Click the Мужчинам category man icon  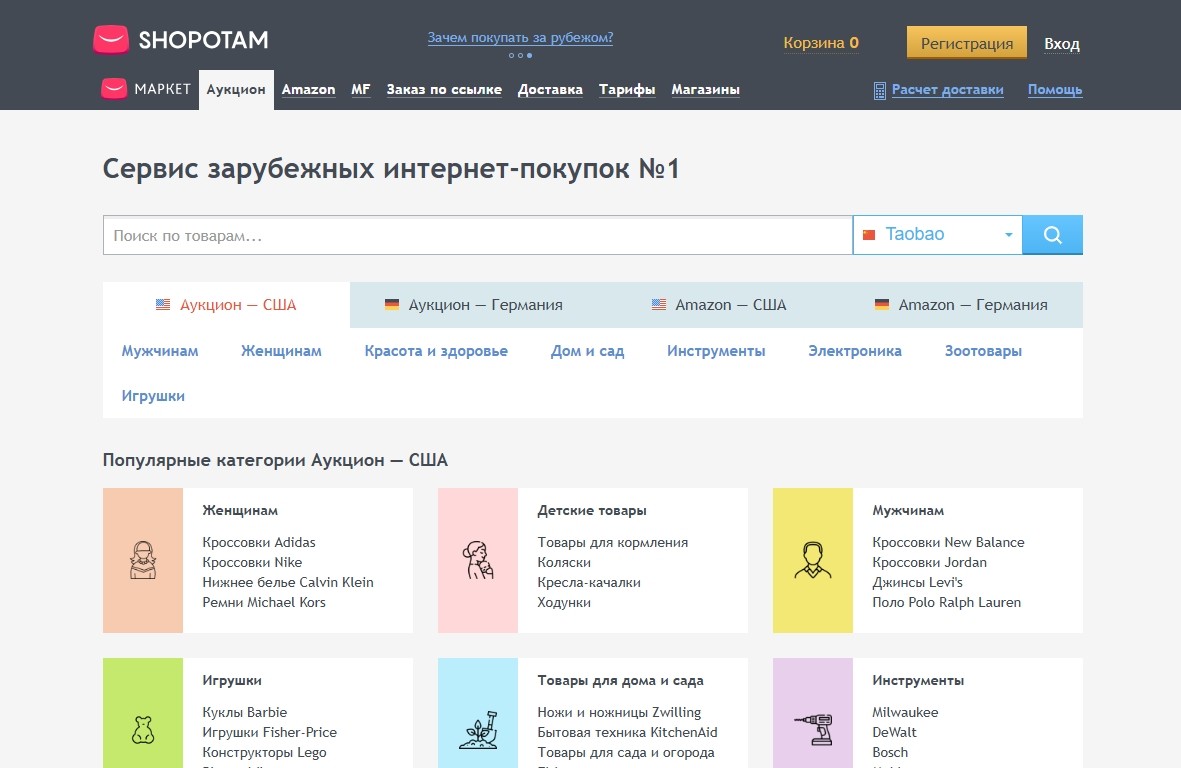click(813, 560)
